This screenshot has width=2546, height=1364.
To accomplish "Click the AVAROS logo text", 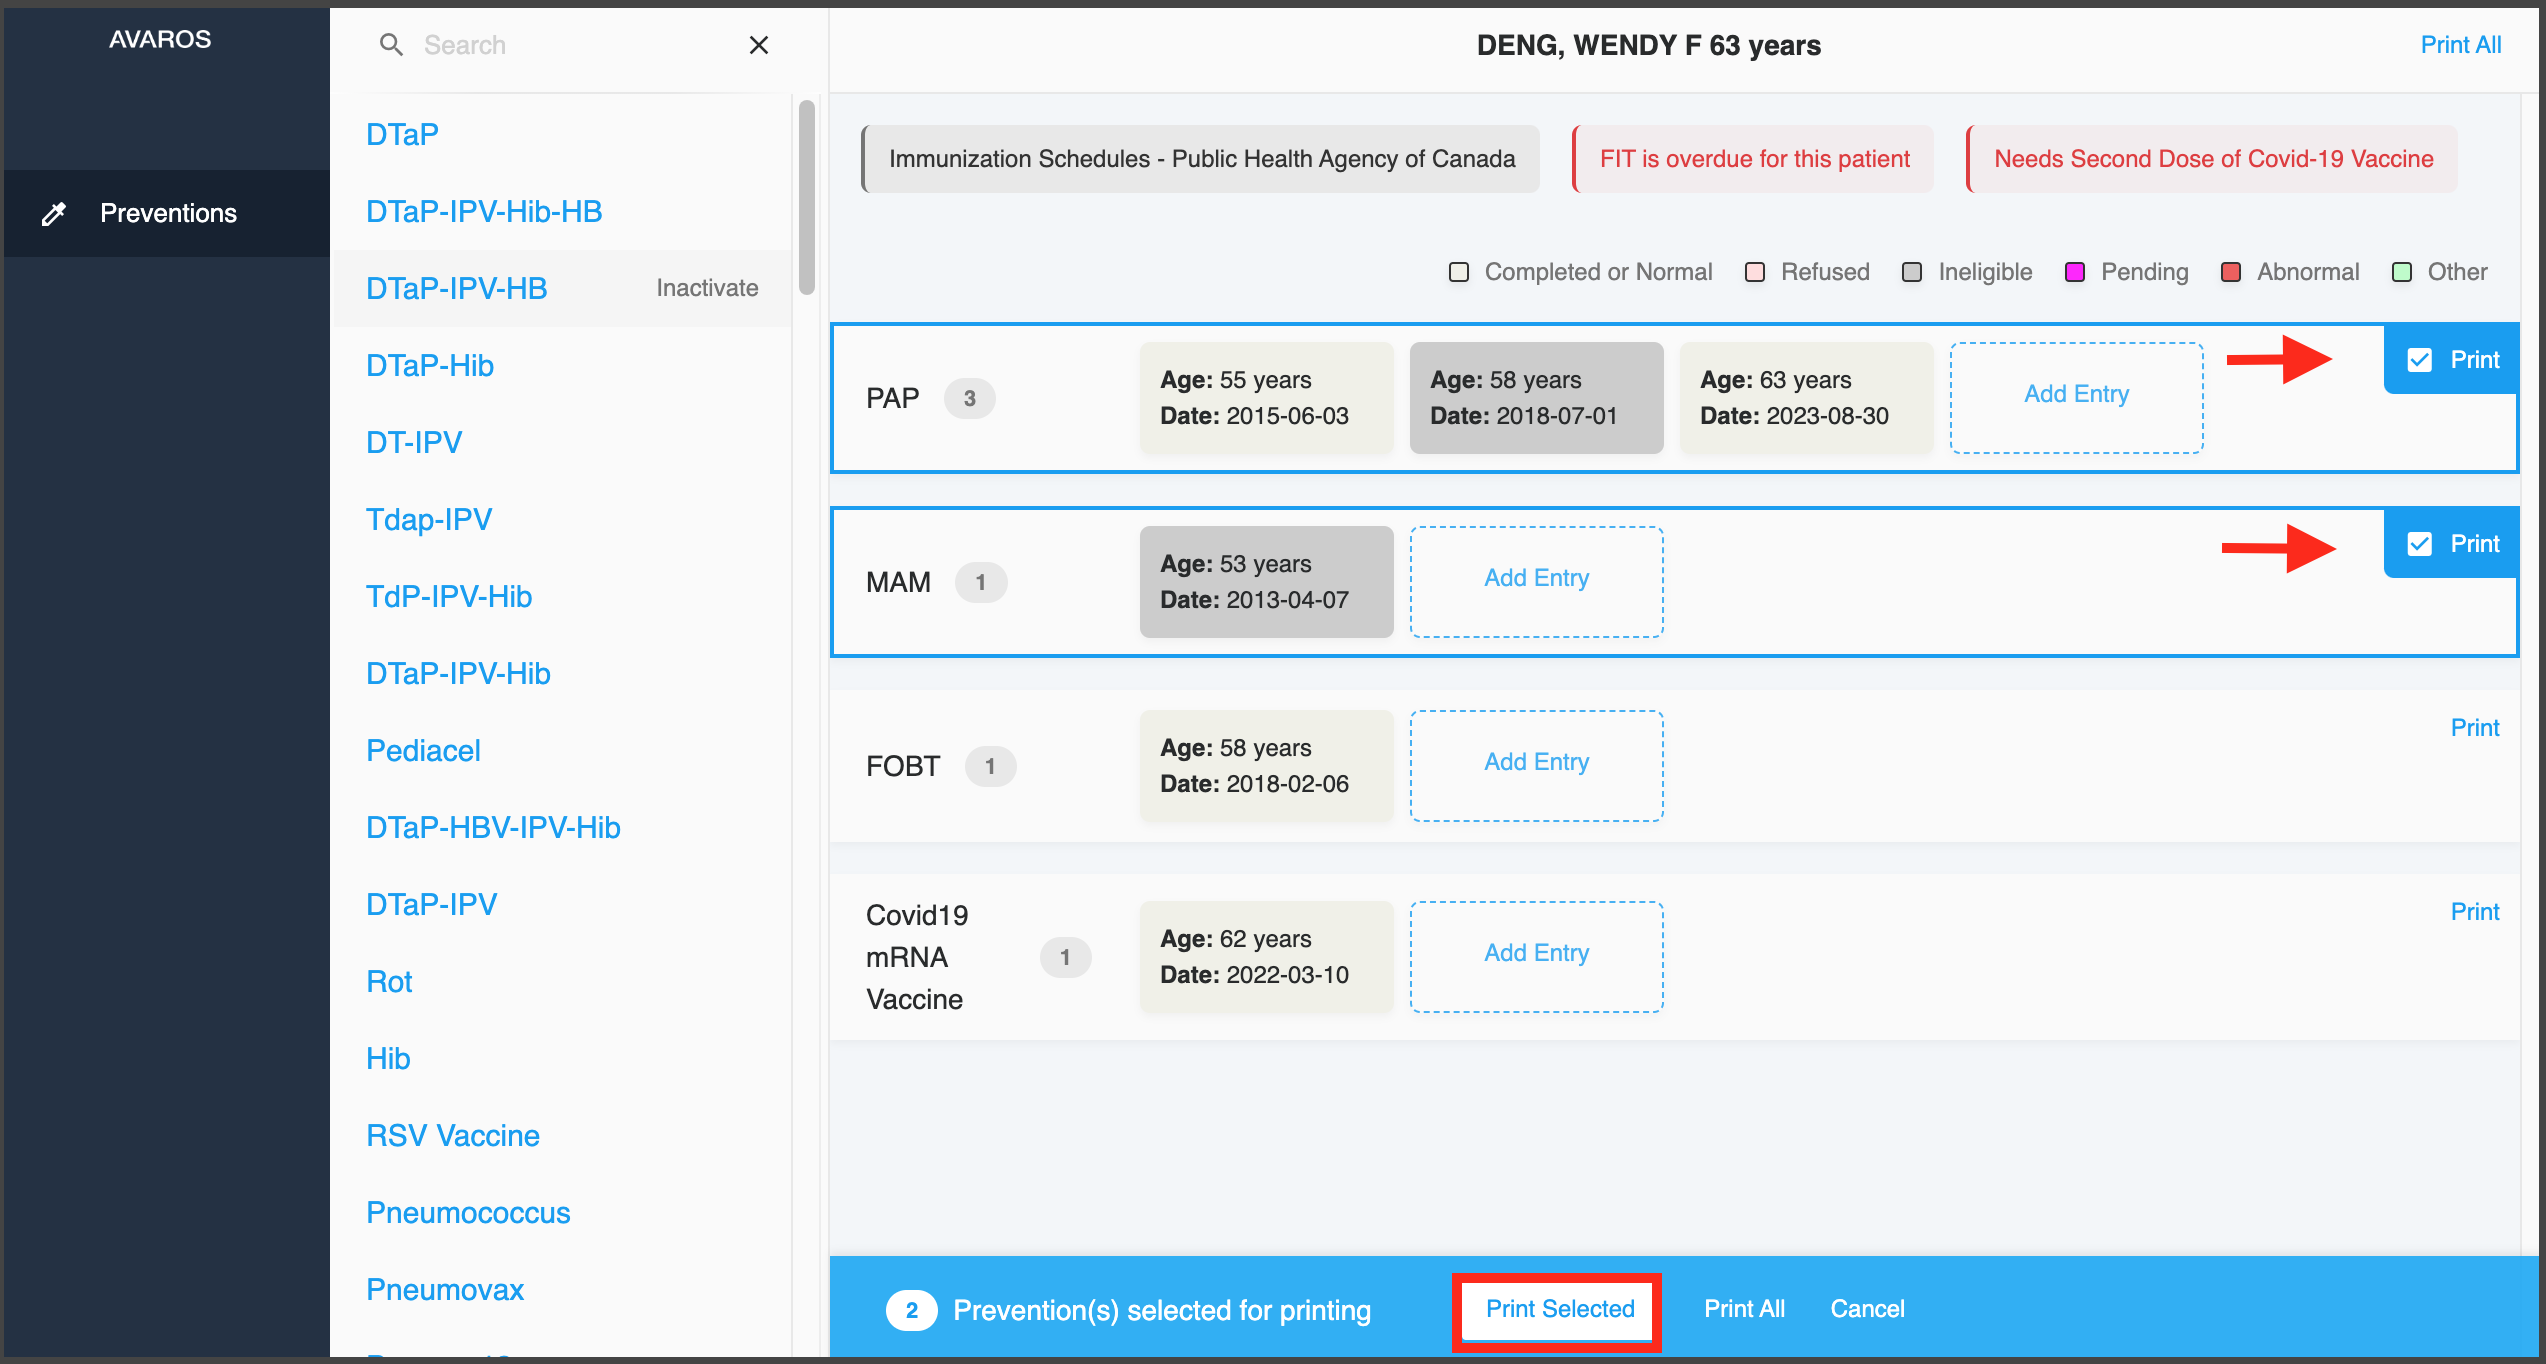I will point(160,39).
